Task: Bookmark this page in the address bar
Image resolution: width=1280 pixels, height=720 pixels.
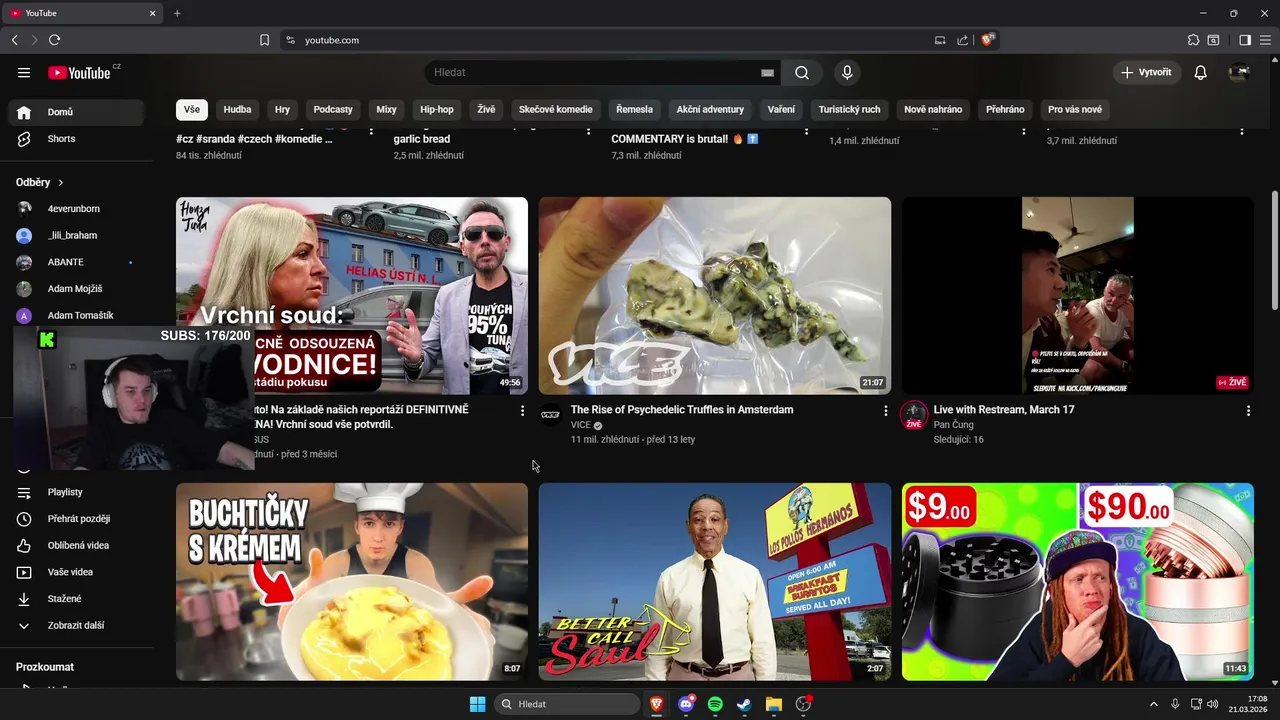Action: (264, 40)
